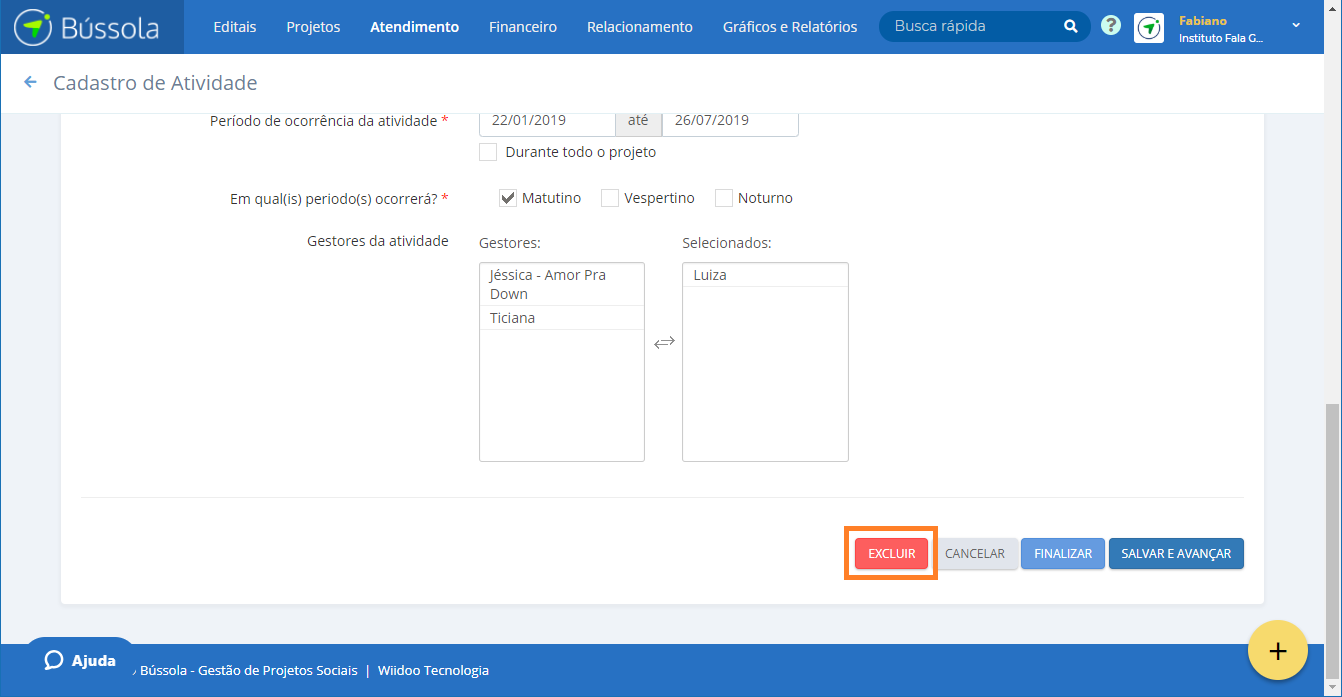Viewport: 1342px width, 697px height.
Task: Go back using the left arrow
Action: coord(30,83)
